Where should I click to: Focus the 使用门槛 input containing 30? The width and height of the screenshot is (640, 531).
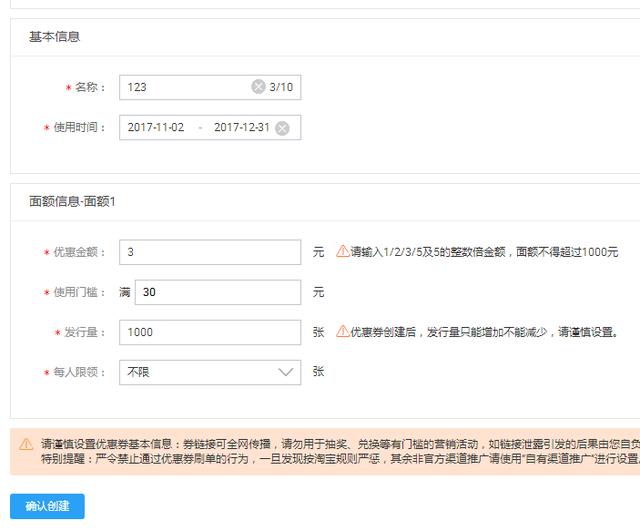click(218, 292)
